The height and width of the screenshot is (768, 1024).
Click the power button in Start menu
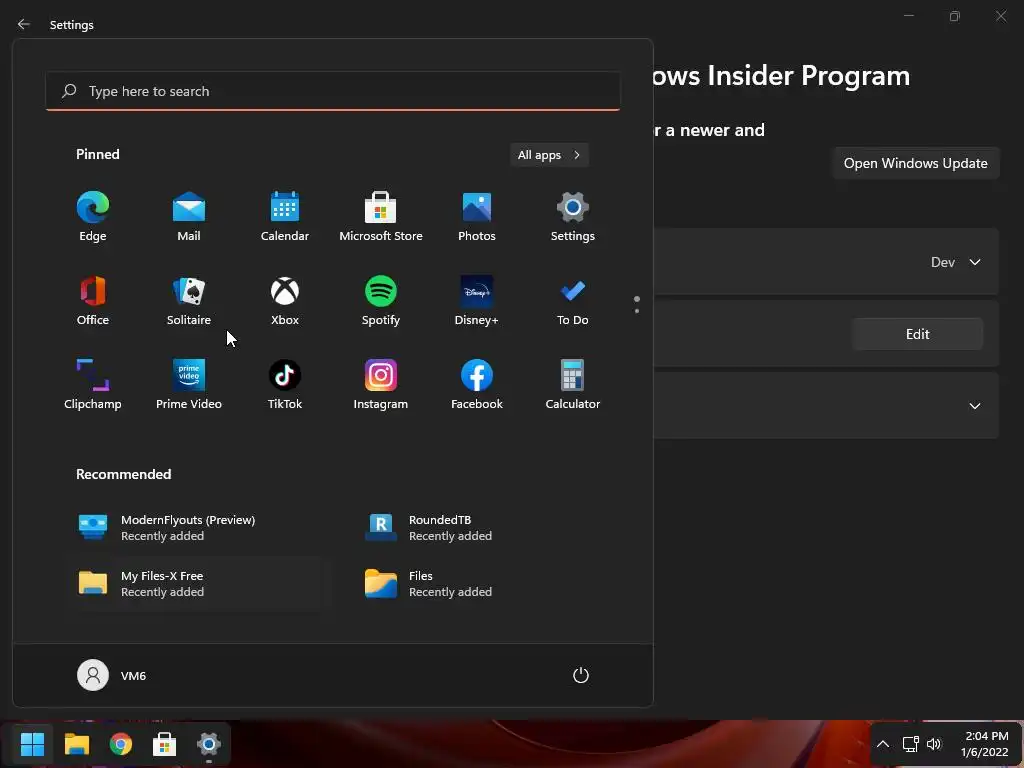581,675
